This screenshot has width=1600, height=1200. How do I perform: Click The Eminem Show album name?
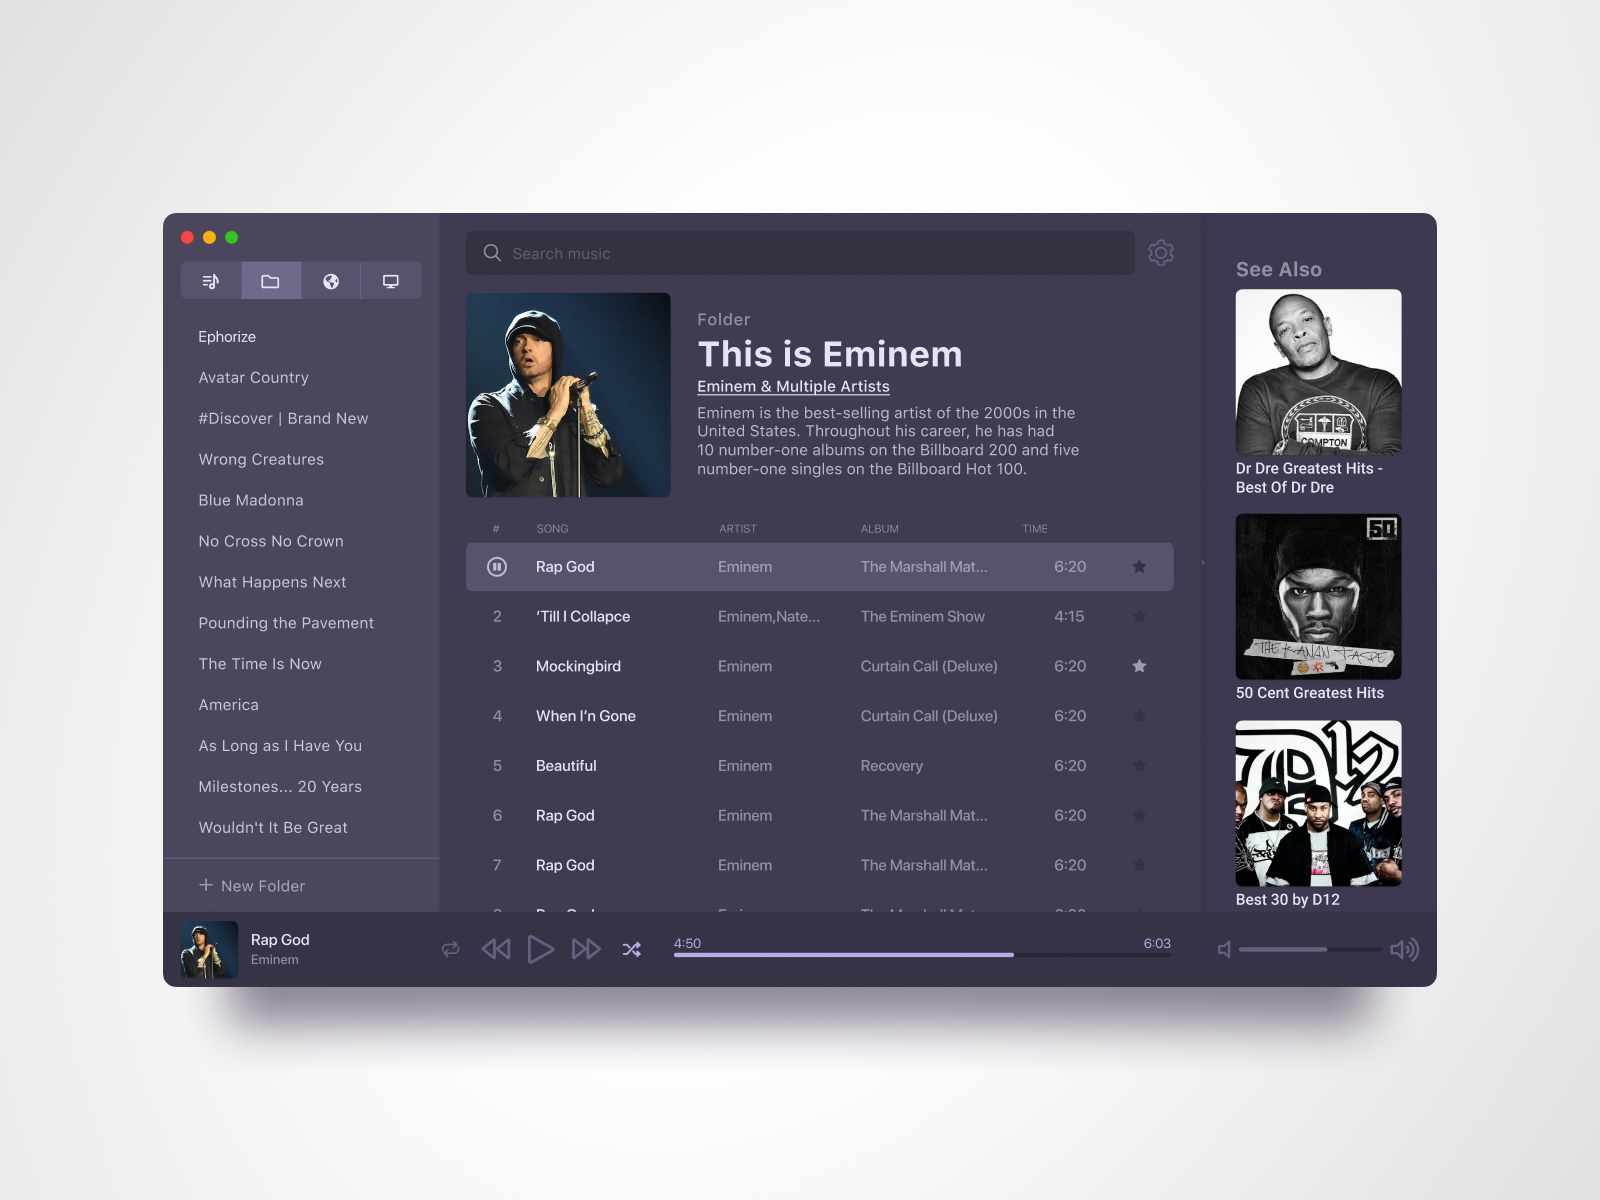pyautogui.click(x=923, y=617)
